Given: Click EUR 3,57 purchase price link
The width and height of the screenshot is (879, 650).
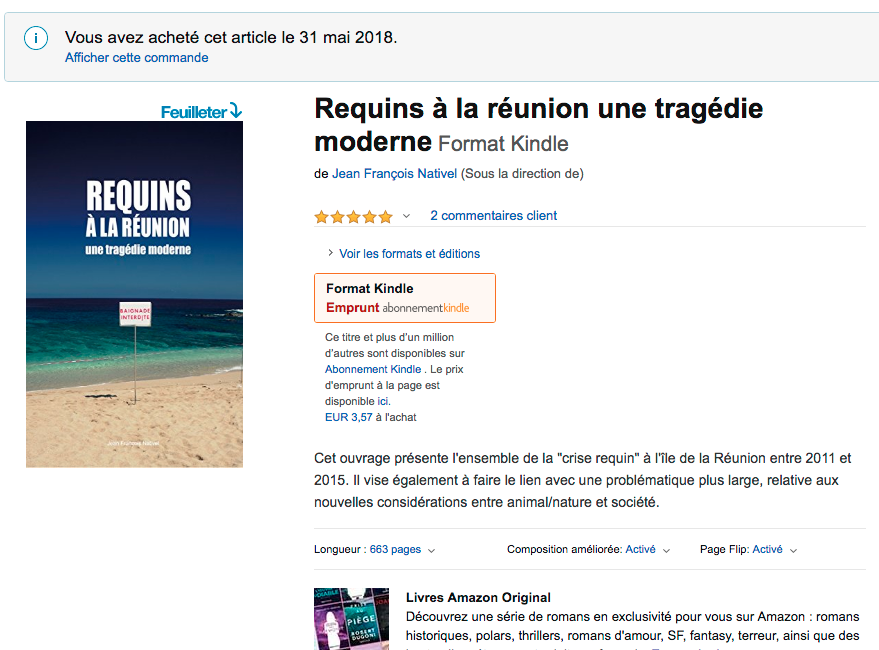Looking at the screenshot, I should coord(349,417).
